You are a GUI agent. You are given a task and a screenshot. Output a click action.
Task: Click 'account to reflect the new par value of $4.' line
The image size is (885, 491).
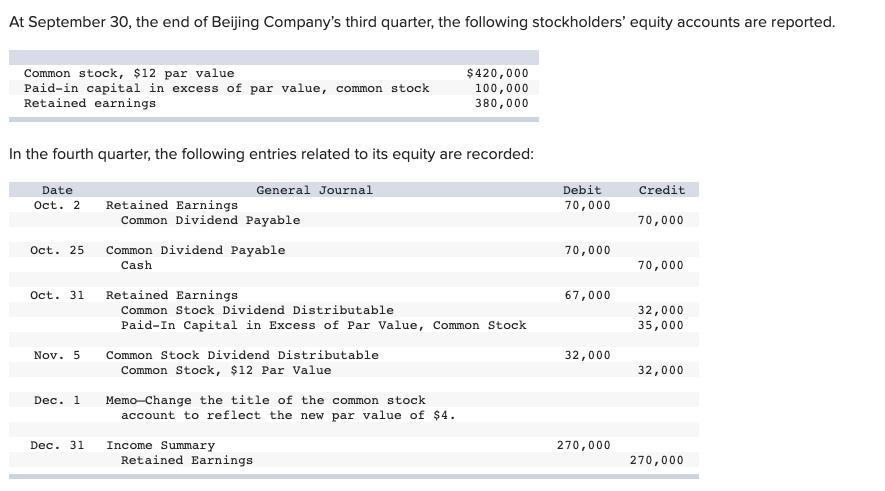click(x=288, y=415)
